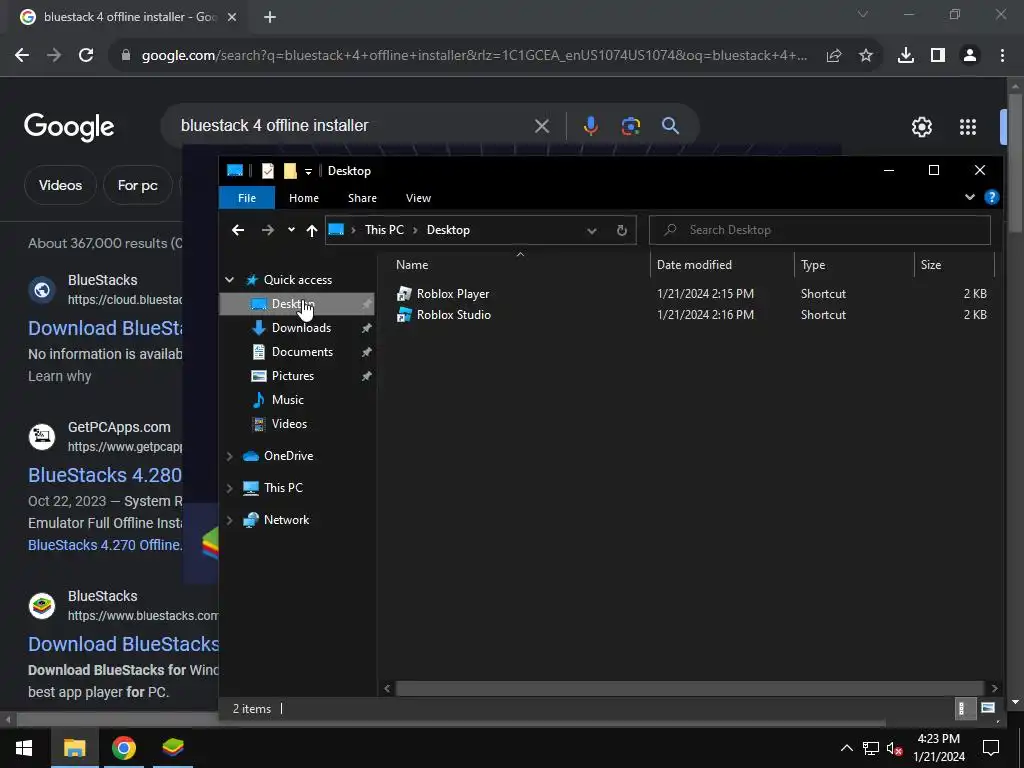Open BlueStacks from the taskbar
1024x768 pixels.
click(172, 748)
